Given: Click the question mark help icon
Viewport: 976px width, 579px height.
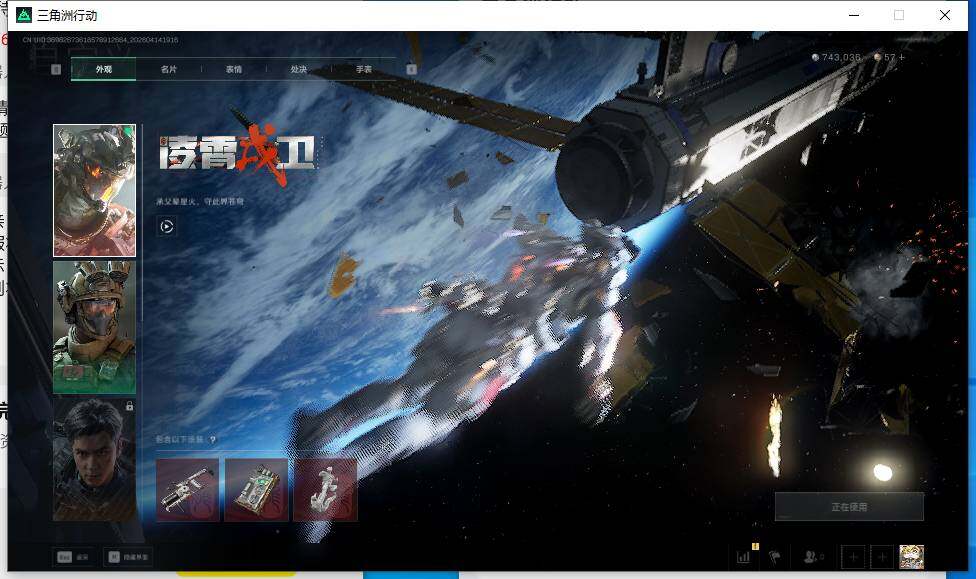Looking at the screenshot, I should tap(213, 440).
